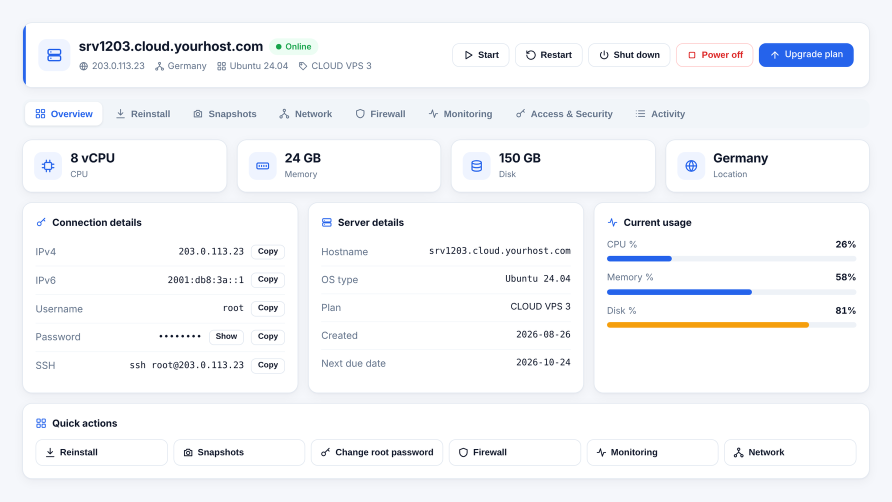Go to the Network tab
The image size is (892, 502).
(305, 114)
